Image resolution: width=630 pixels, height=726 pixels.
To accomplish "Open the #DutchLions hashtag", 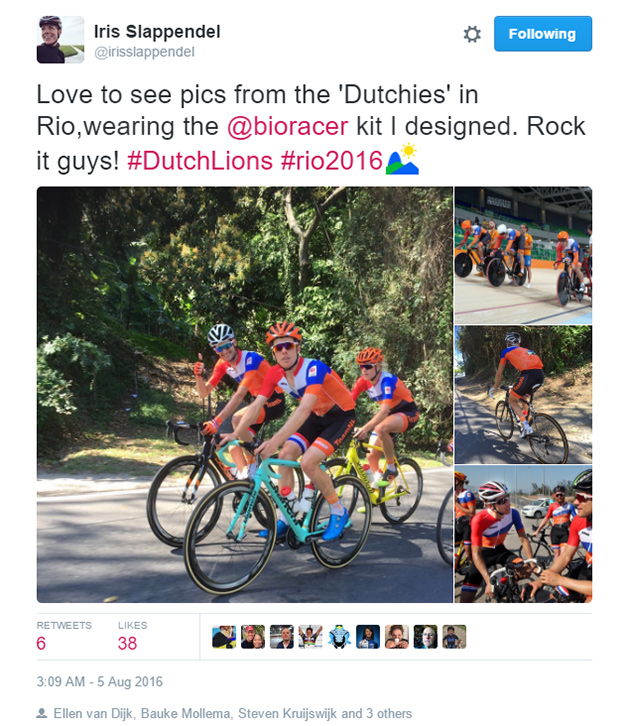I will [x=200, y=161].
